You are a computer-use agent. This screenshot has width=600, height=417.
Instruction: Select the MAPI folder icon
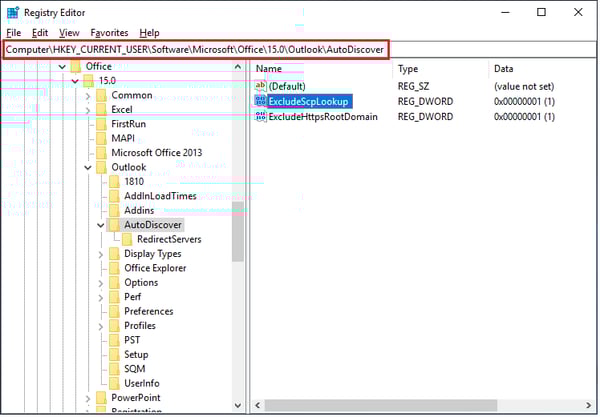tap(101, 138)
